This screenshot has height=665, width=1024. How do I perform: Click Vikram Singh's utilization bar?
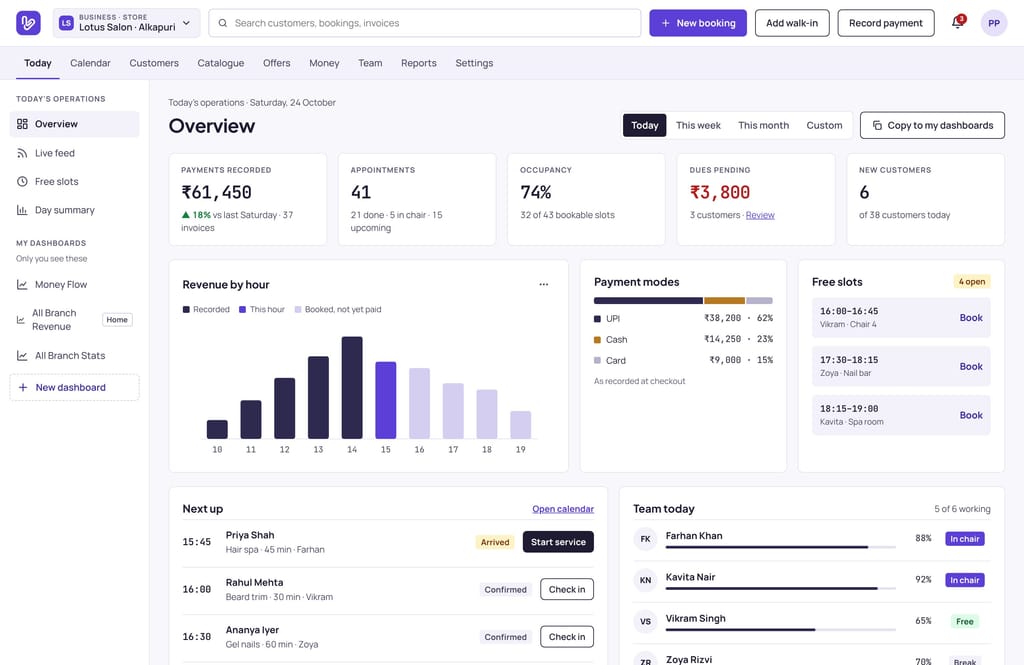780,629
